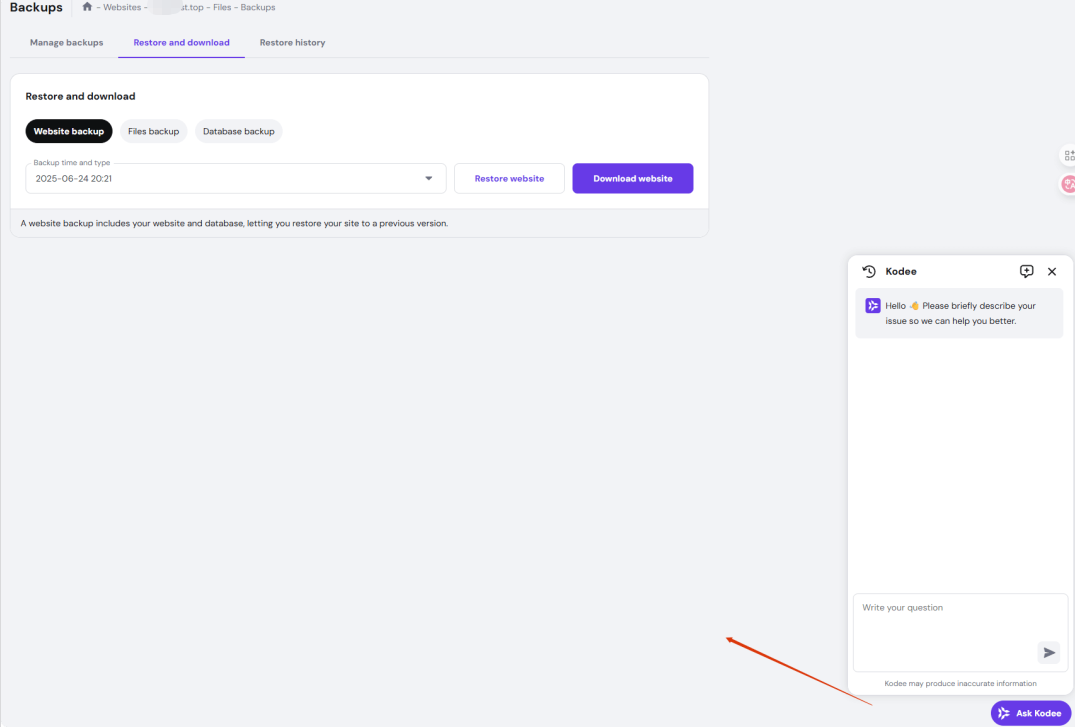Close the Kodee chat panel
Screen dimensions: 1075x727
[1052, 272]
